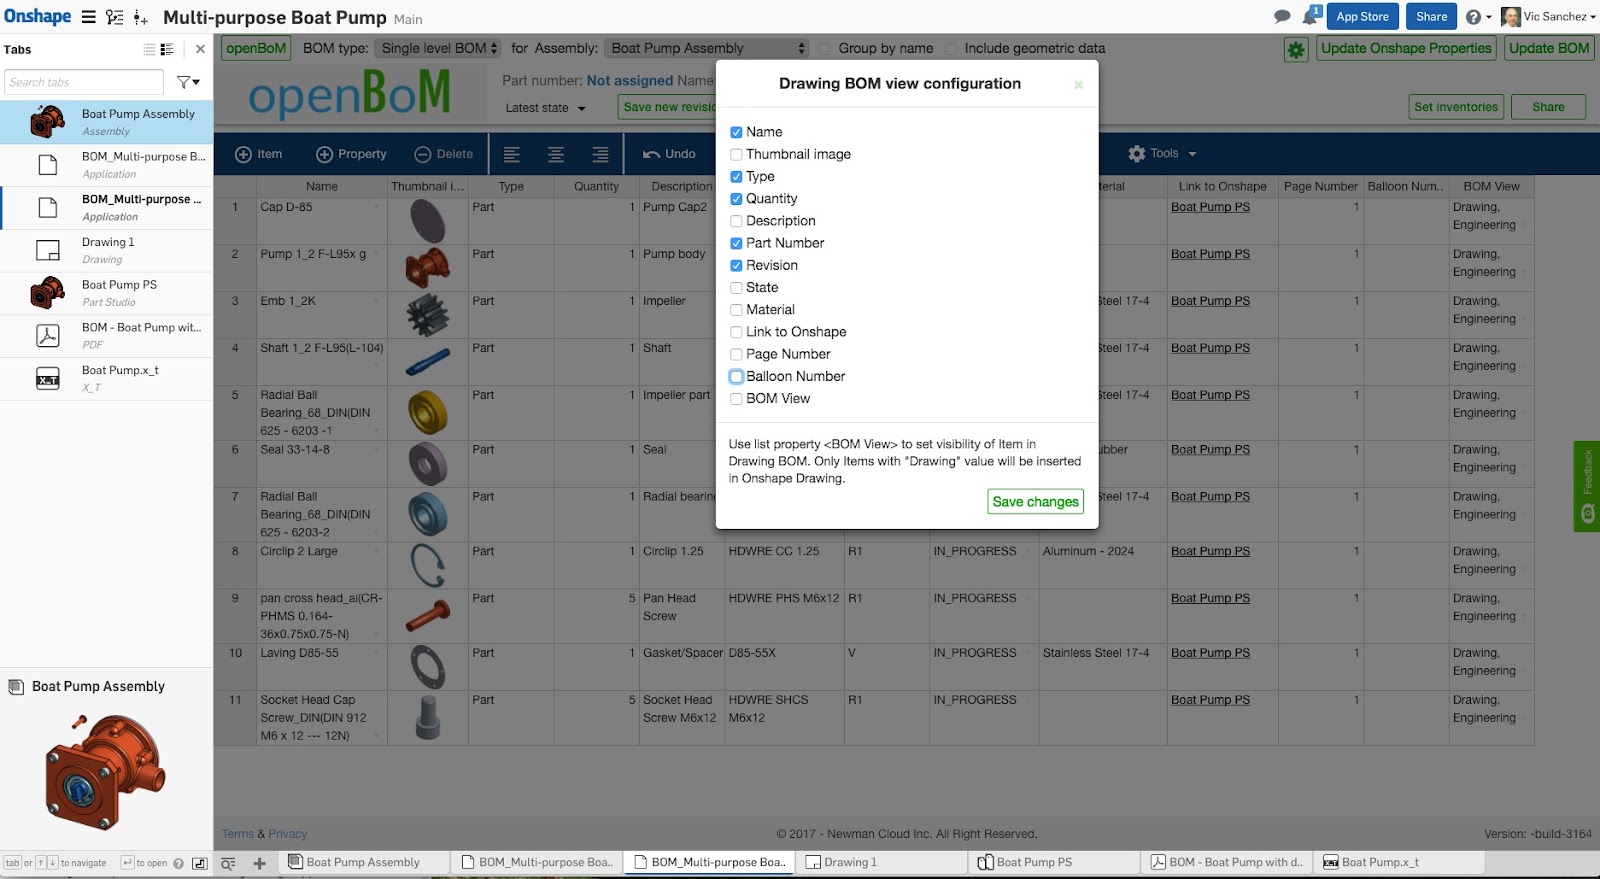Click the Update BOM button

tap(1549, 48)
